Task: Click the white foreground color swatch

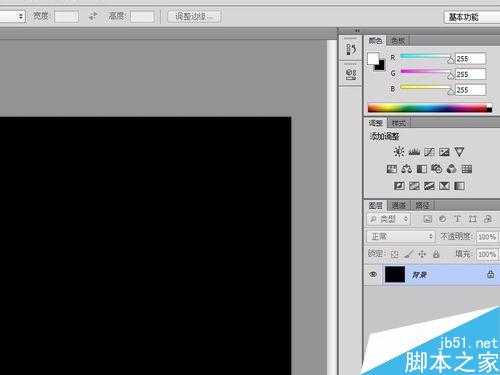Action: coord(373,58)
